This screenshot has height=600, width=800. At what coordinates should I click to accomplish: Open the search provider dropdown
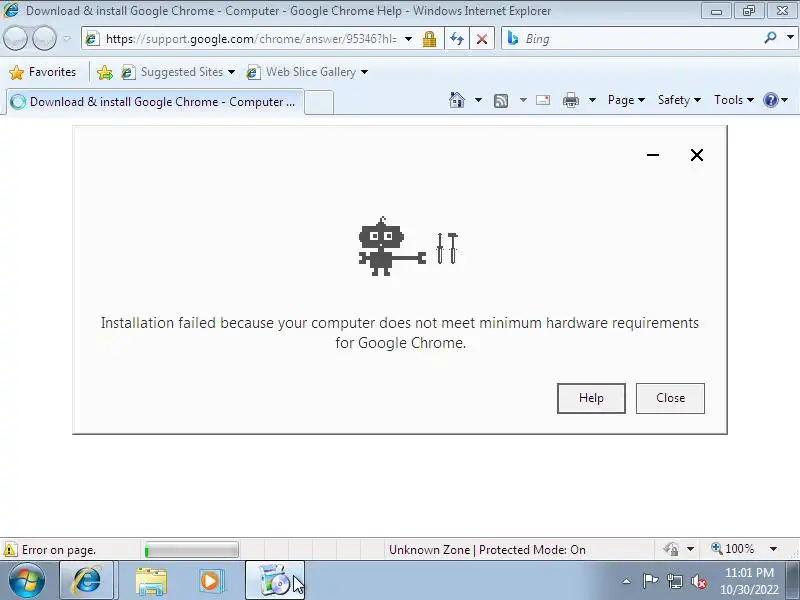790,38
